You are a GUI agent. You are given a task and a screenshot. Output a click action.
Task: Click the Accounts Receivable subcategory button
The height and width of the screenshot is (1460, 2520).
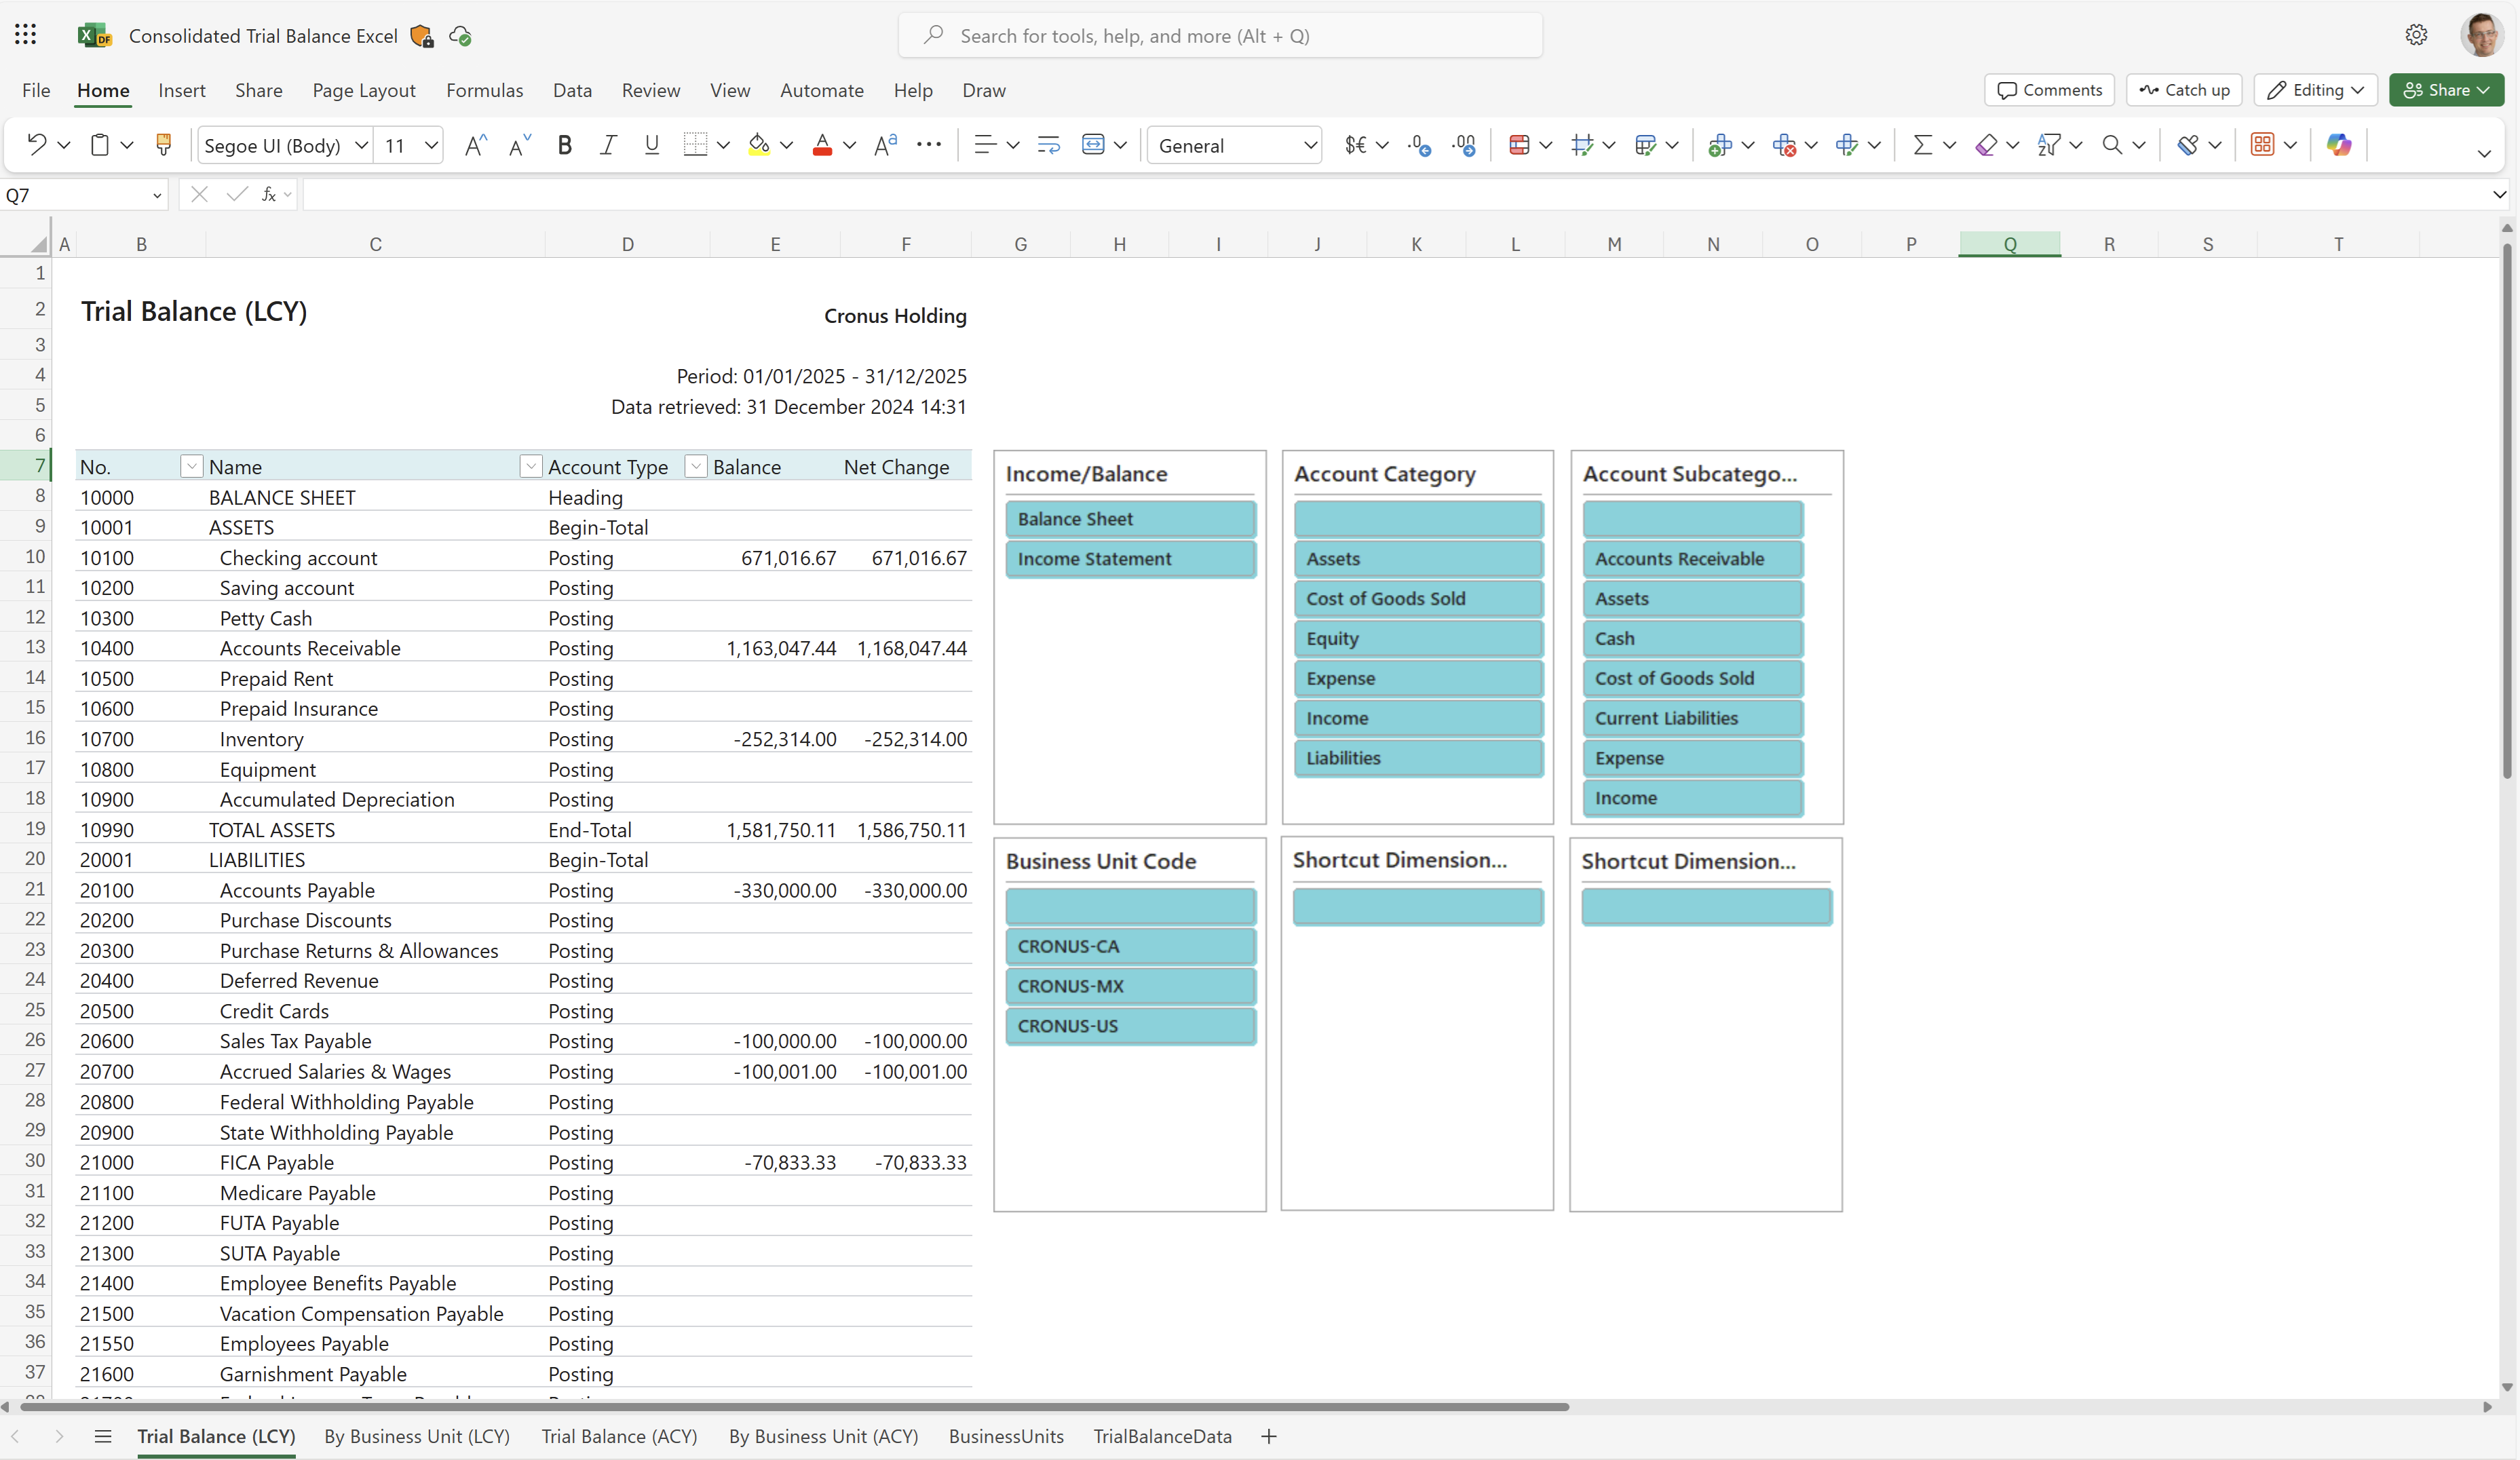(x=1694, y=558)
